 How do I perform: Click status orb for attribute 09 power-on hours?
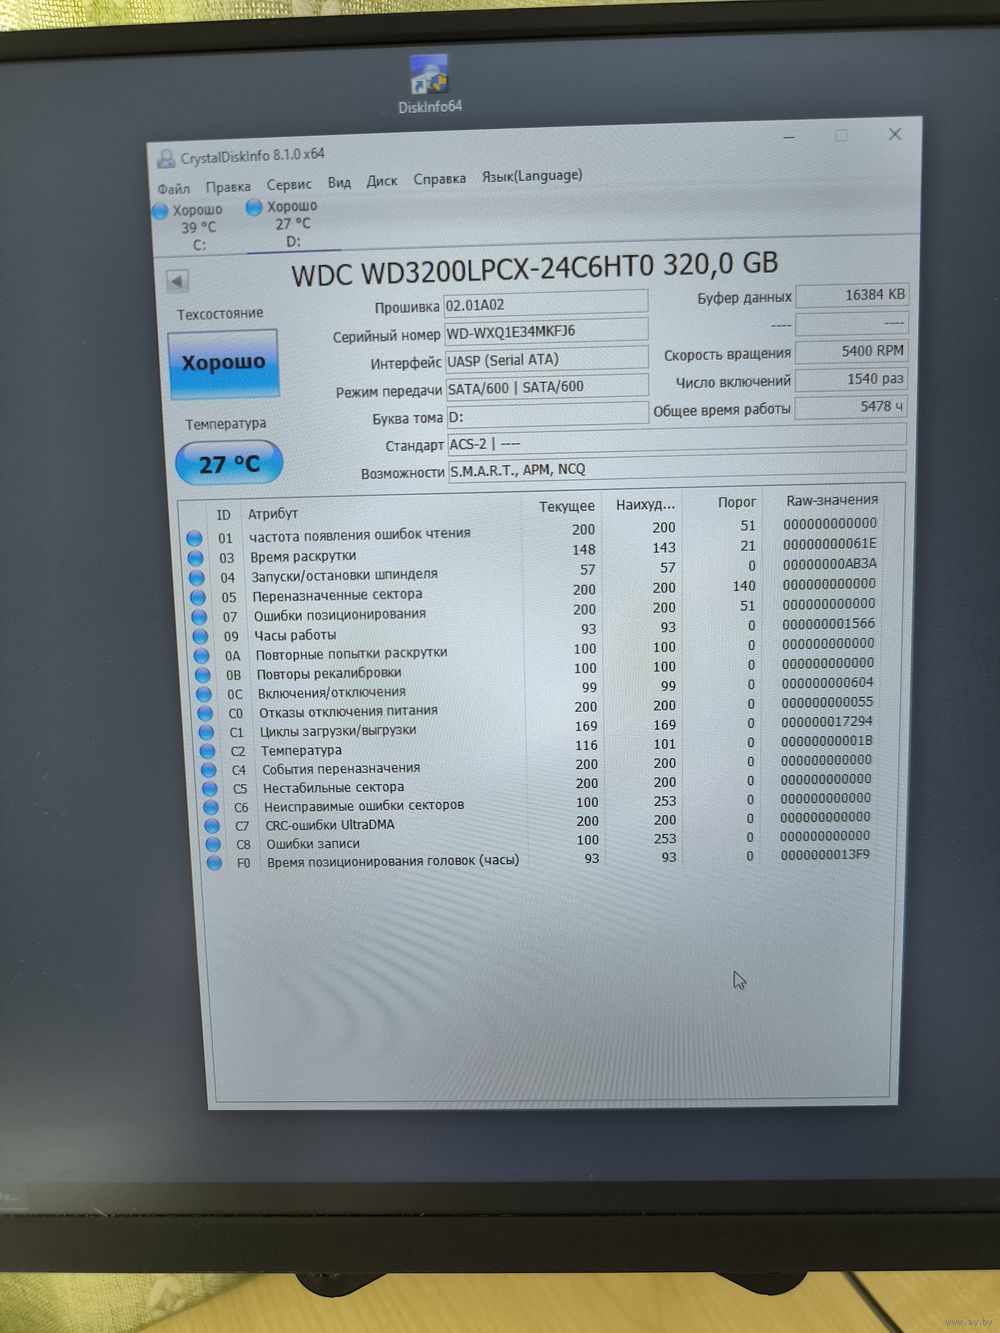coord(200,636)
